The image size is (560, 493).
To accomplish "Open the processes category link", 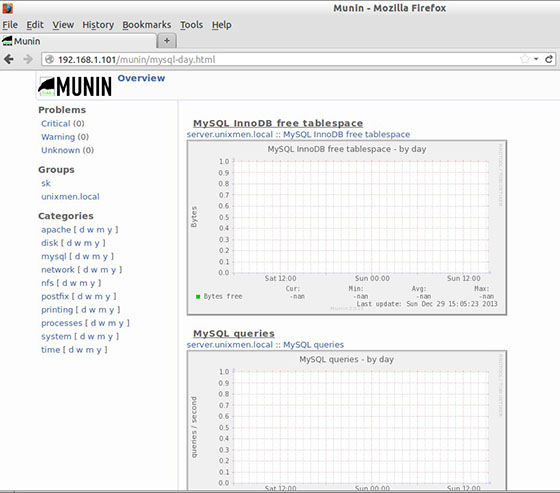I will (x=62, y=323).
